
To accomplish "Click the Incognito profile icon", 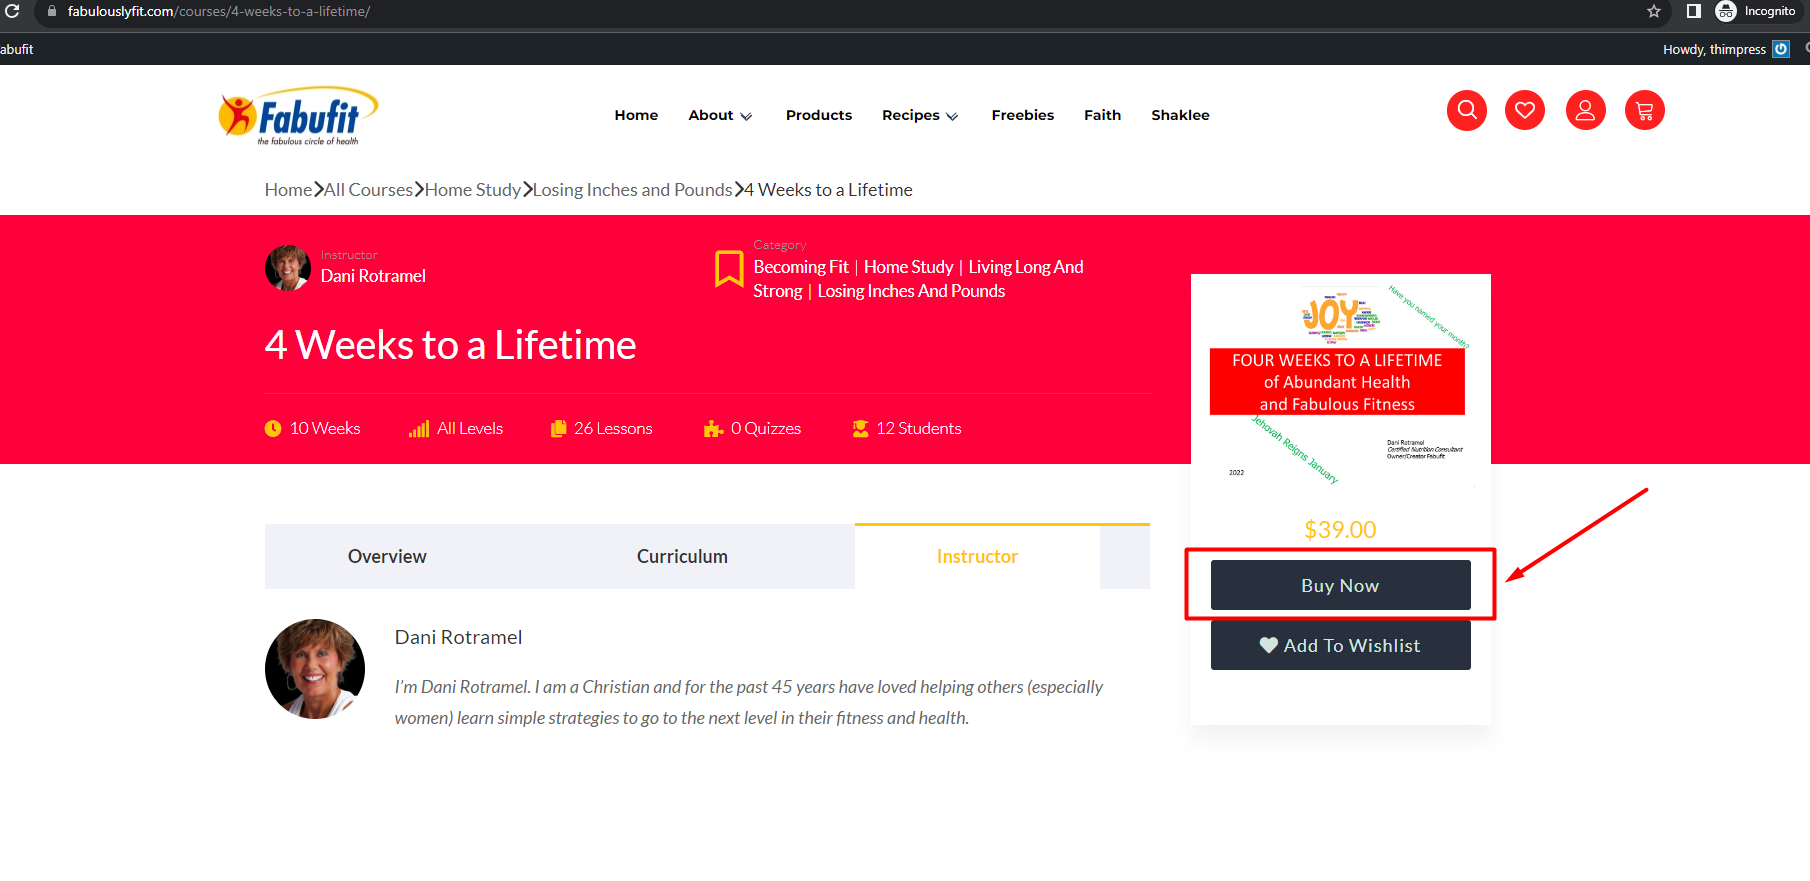I will (1726, 11).
